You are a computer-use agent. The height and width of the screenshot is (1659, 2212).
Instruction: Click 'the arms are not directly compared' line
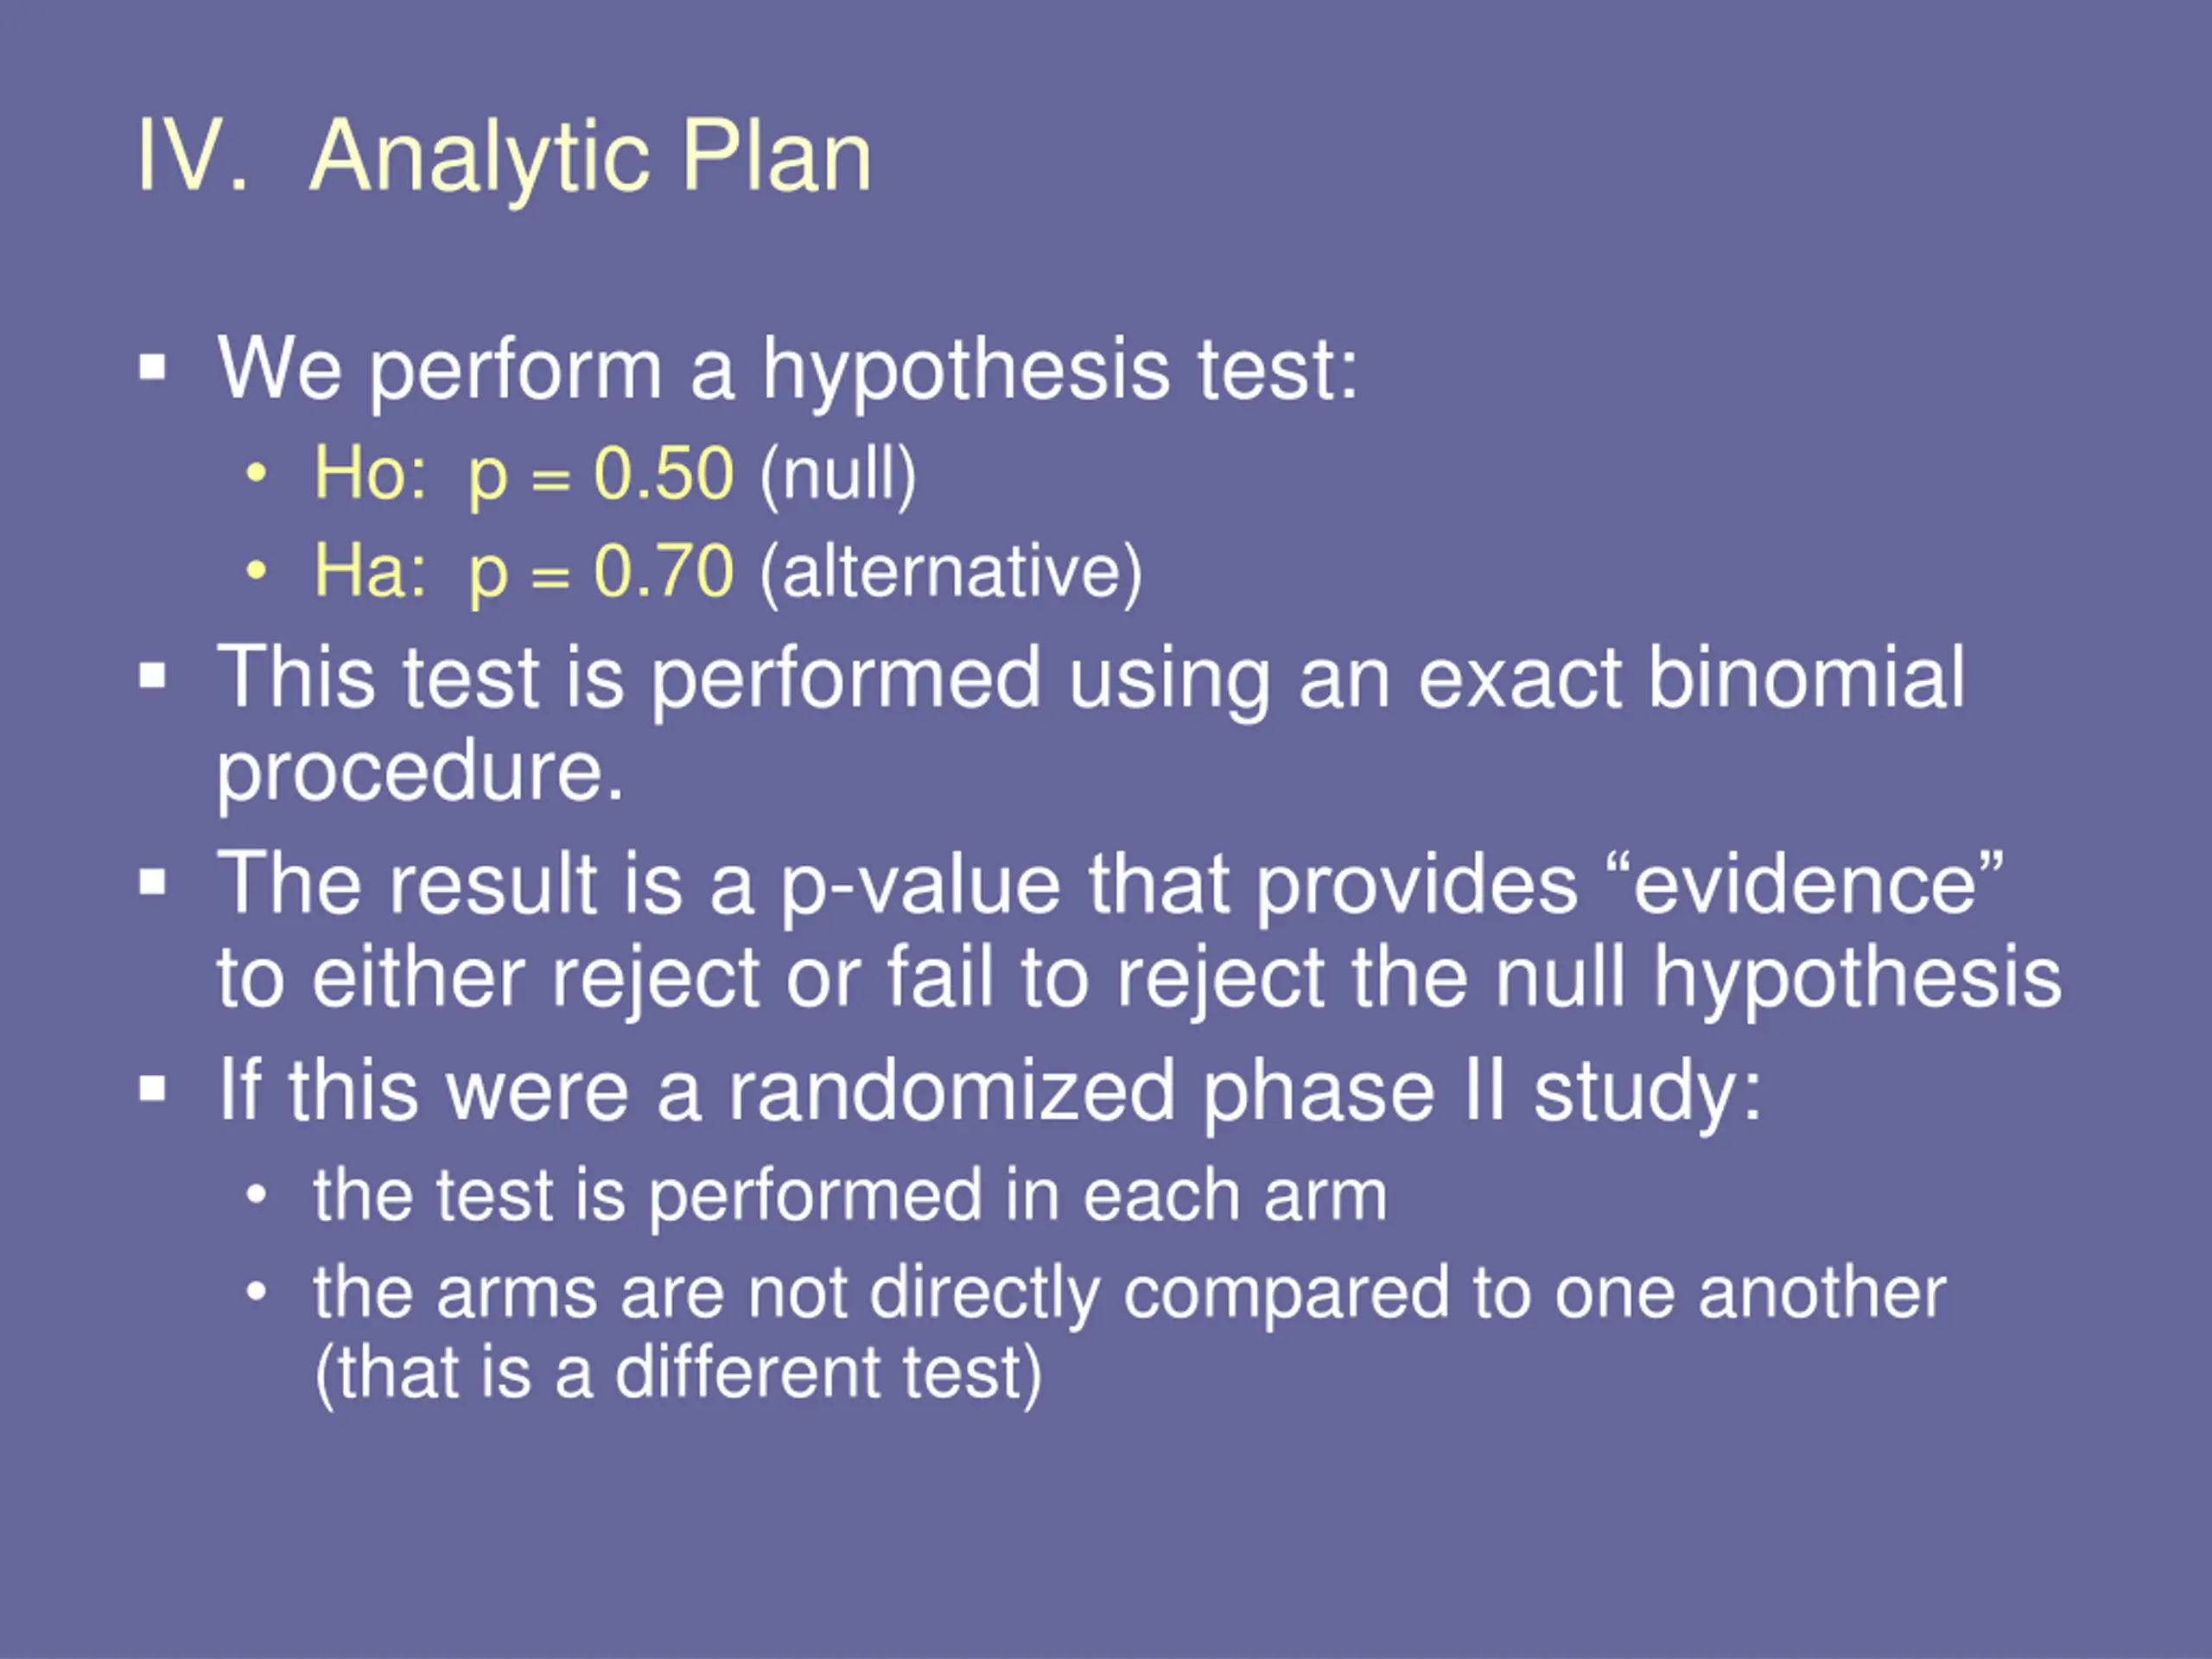1130,1294
